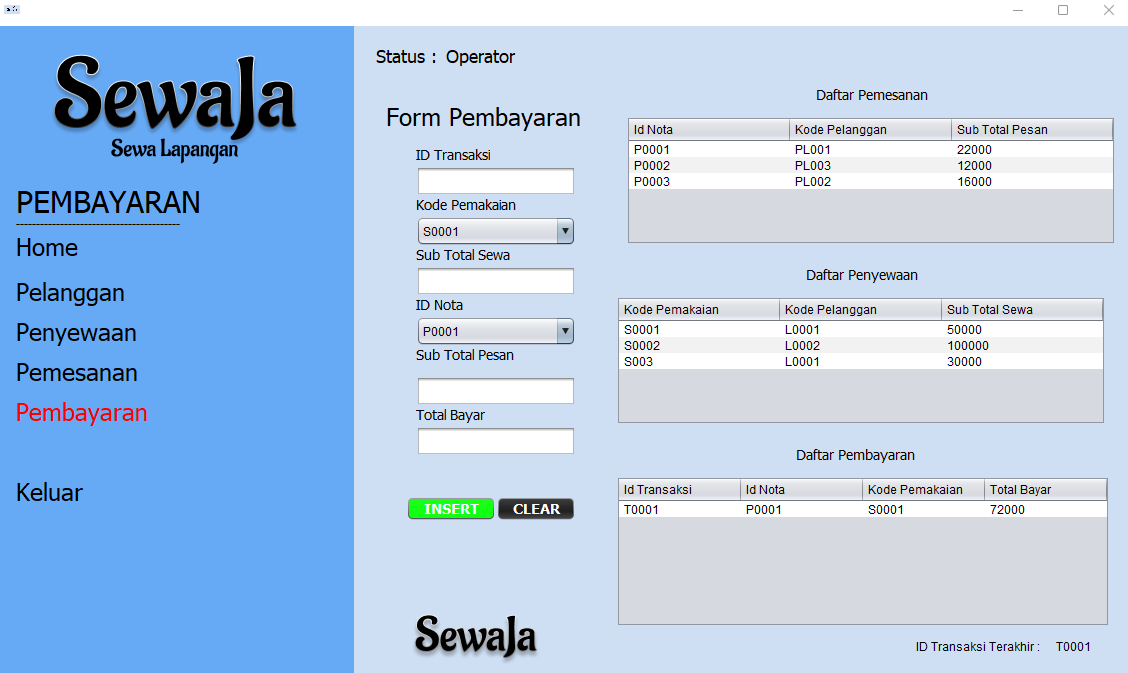This screenshot has width=1128, height=673.
Task: Open the Pelanggan menu
Action: [x=70, y=293]
